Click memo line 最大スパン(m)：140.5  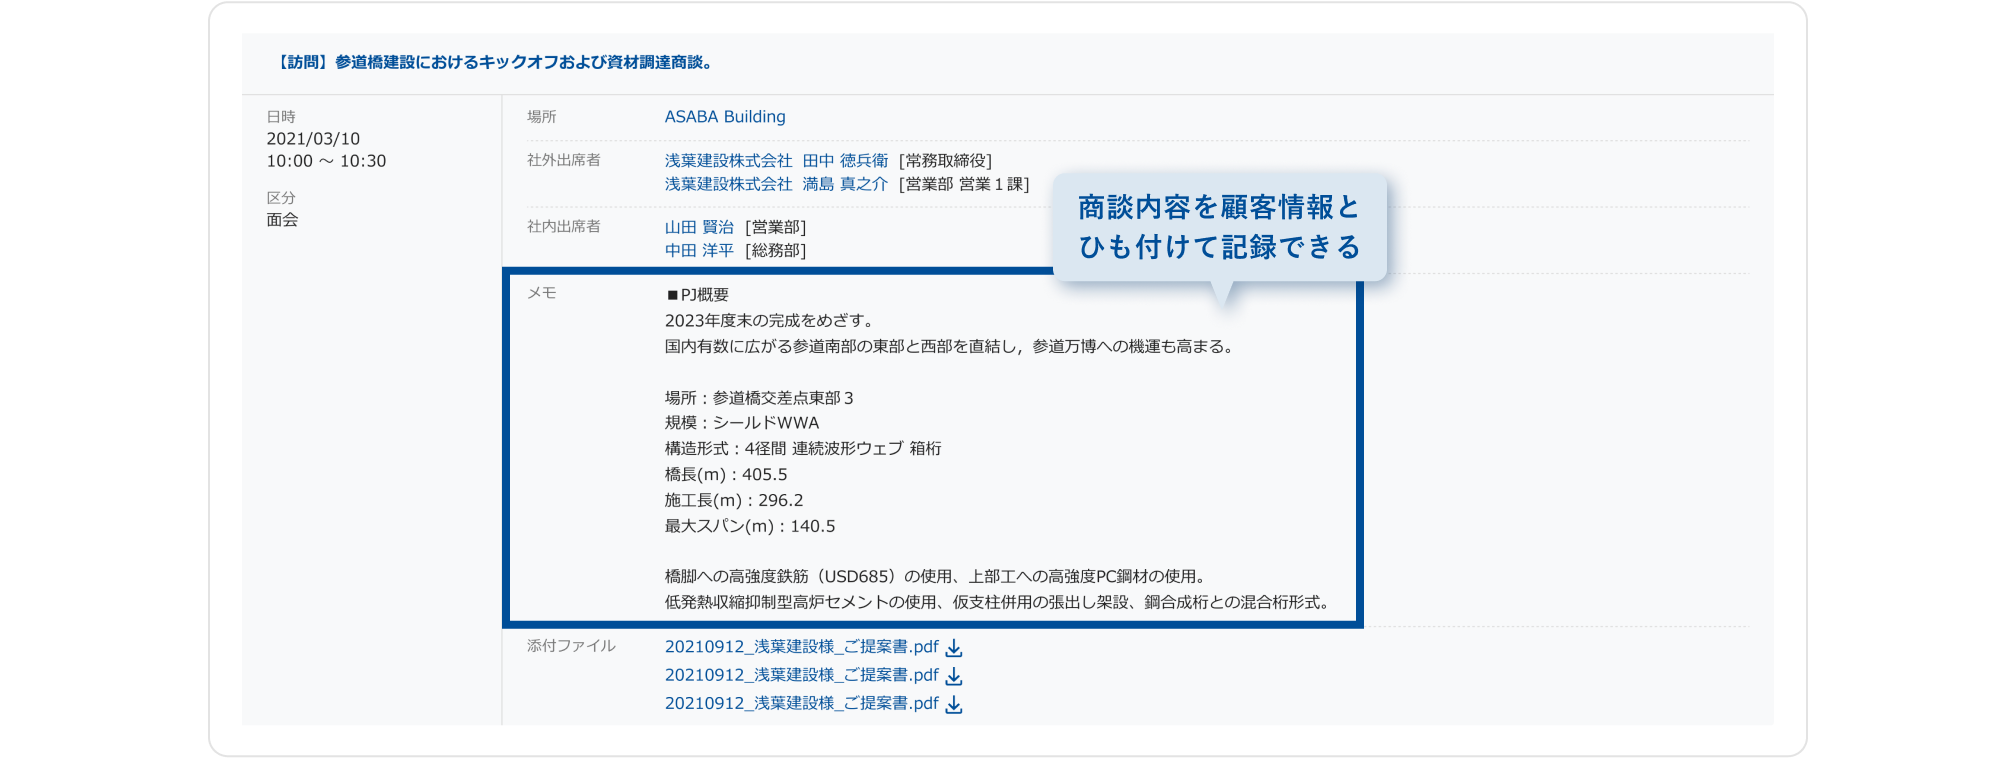click(750, 527)
